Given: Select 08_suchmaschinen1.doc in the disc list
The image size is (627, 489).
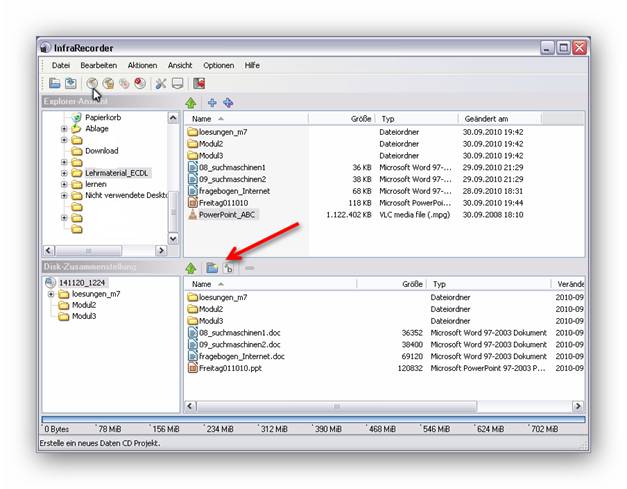Looking at the screenshot, I should pos(239,333).
